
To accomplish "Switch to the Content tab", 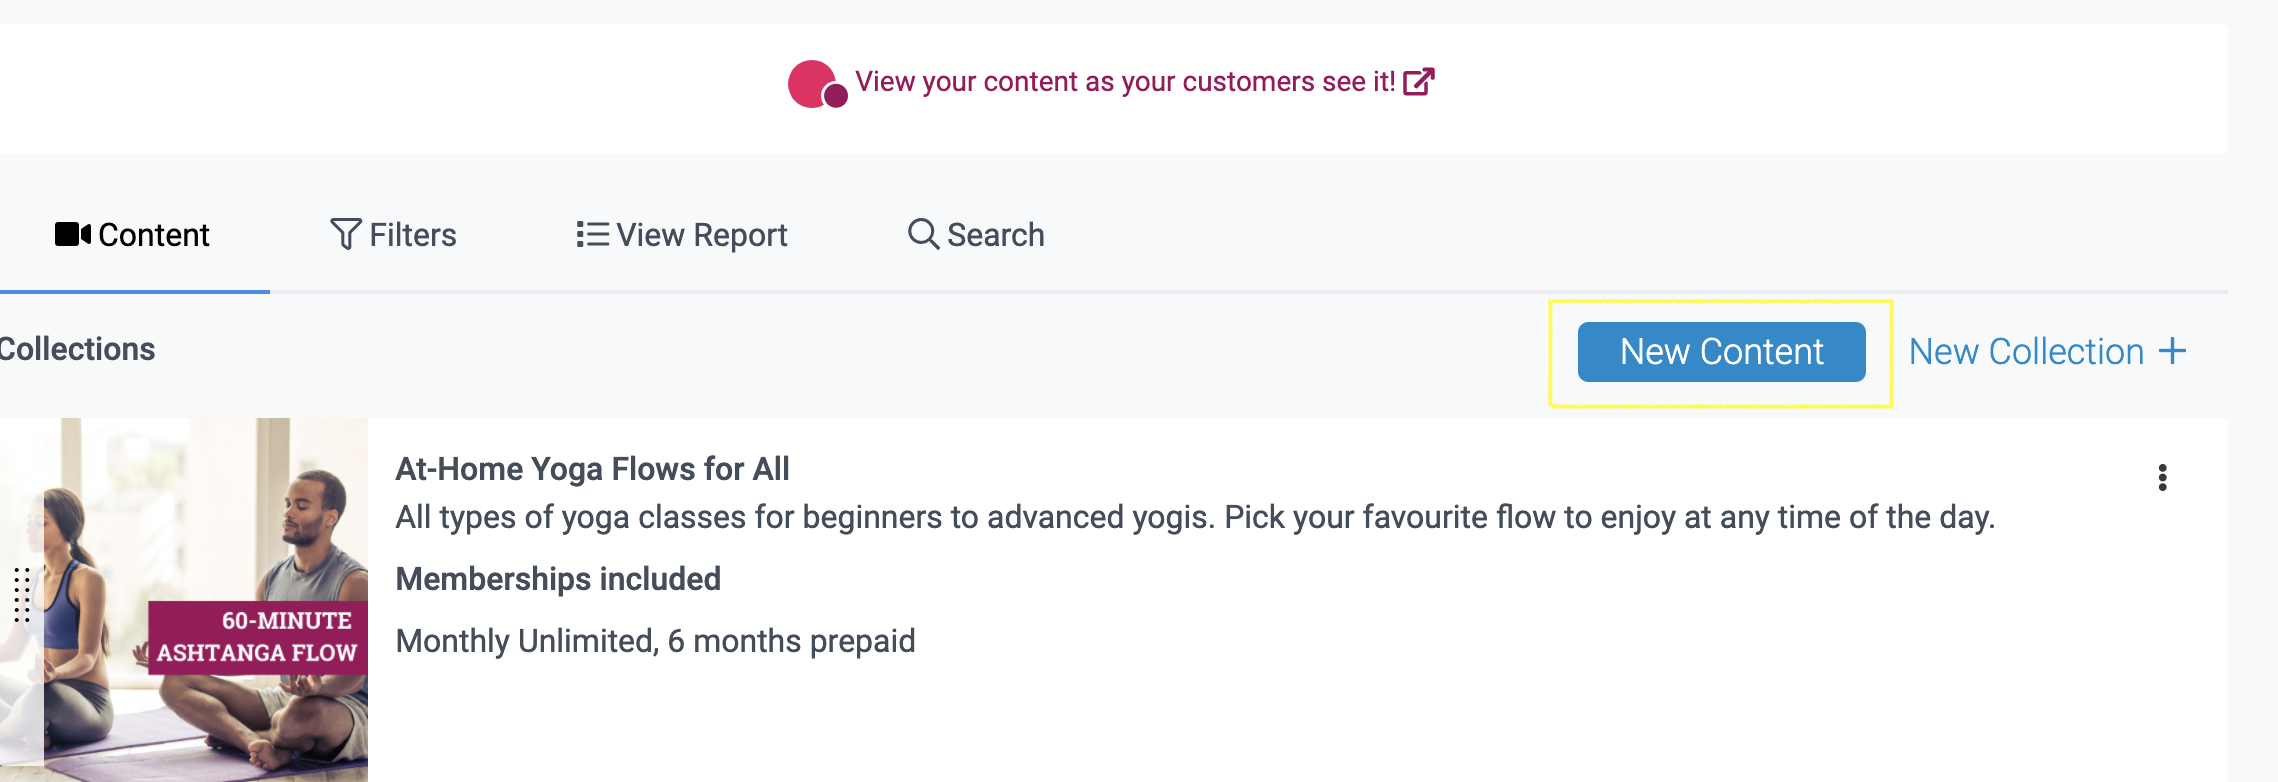I will (x=132, y=235).
